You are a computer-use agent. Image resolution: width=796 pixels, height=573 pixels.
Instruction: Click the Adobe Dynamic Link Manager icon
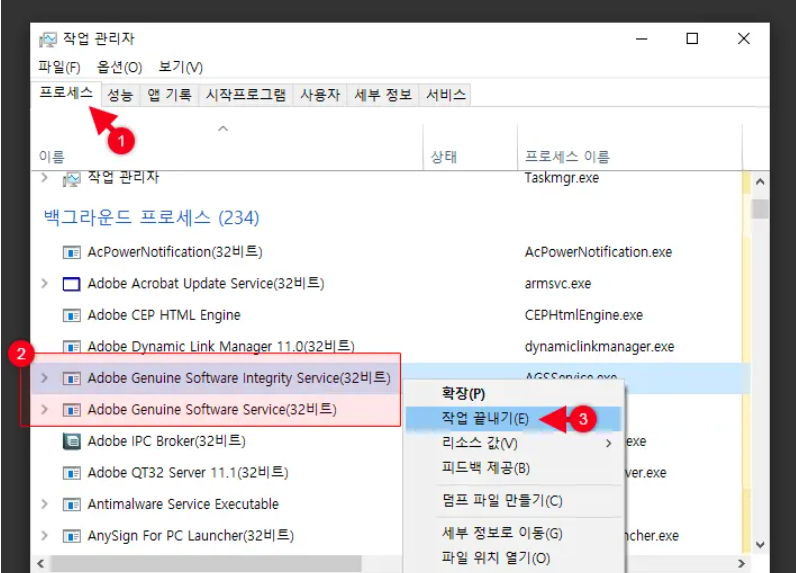click(x=72, y=347)
